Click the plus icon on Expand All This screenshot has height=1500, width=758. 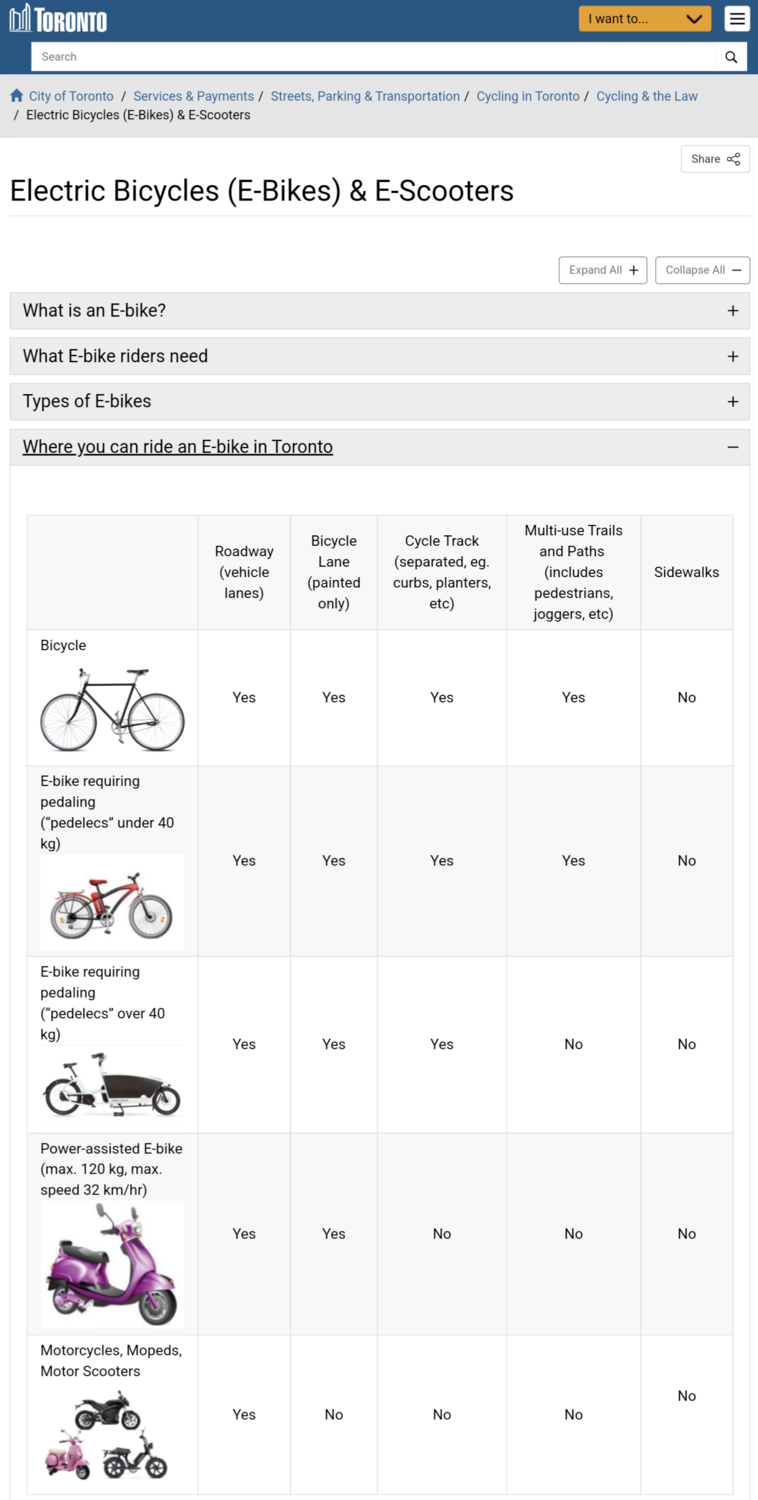pyautogui.click(x=634, y=270)
